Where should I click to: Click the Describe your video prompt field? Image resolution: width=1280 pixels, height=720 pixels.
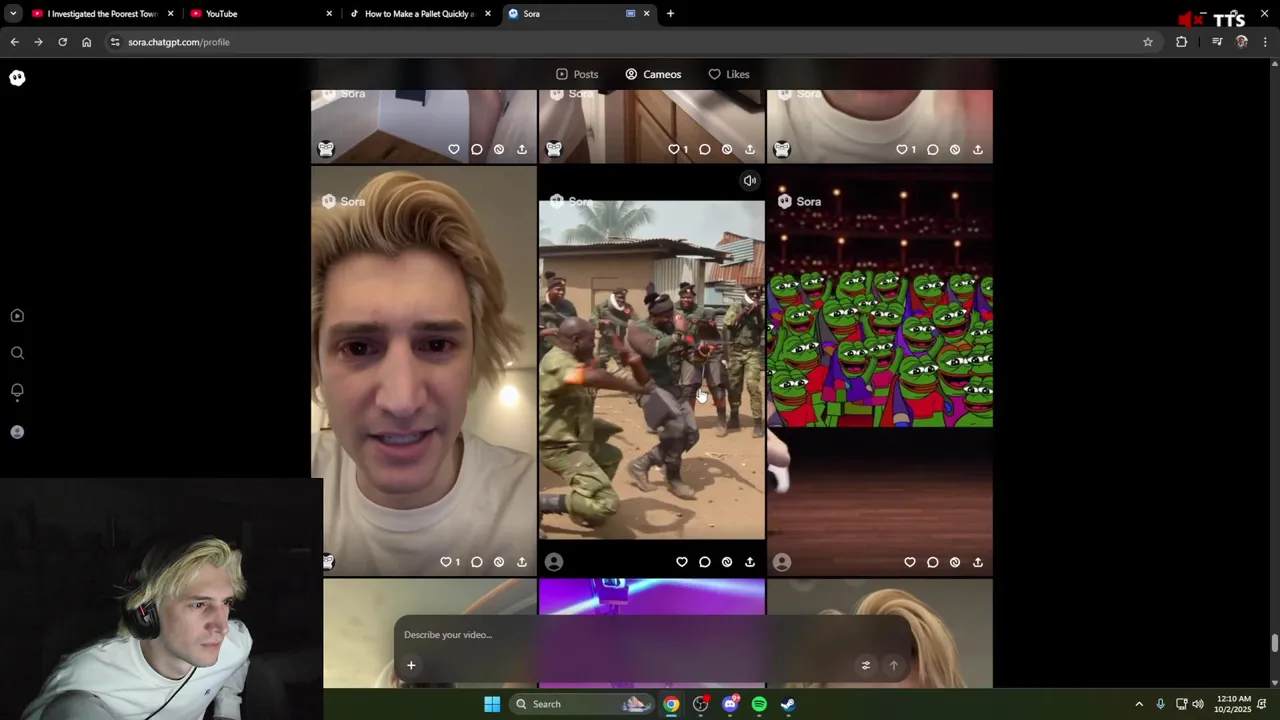tap(653, 634)
